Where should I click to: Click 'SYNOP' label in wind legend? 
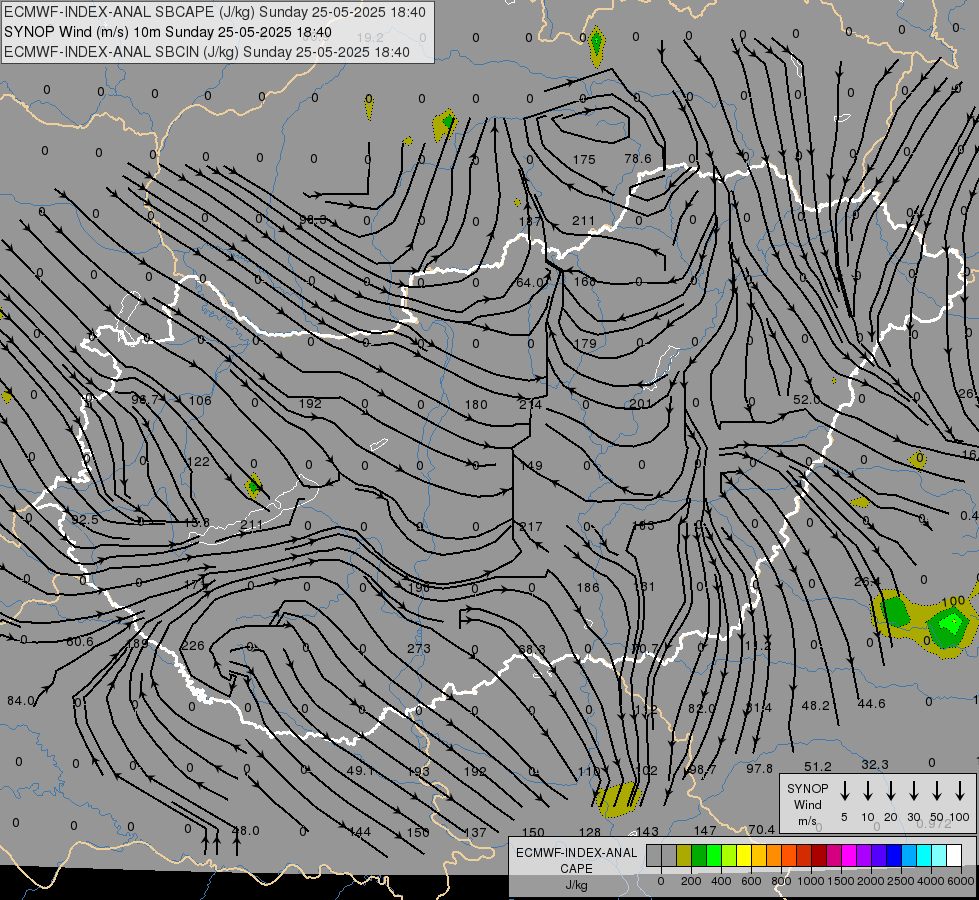pyautogui.click(x=807, y=789)
